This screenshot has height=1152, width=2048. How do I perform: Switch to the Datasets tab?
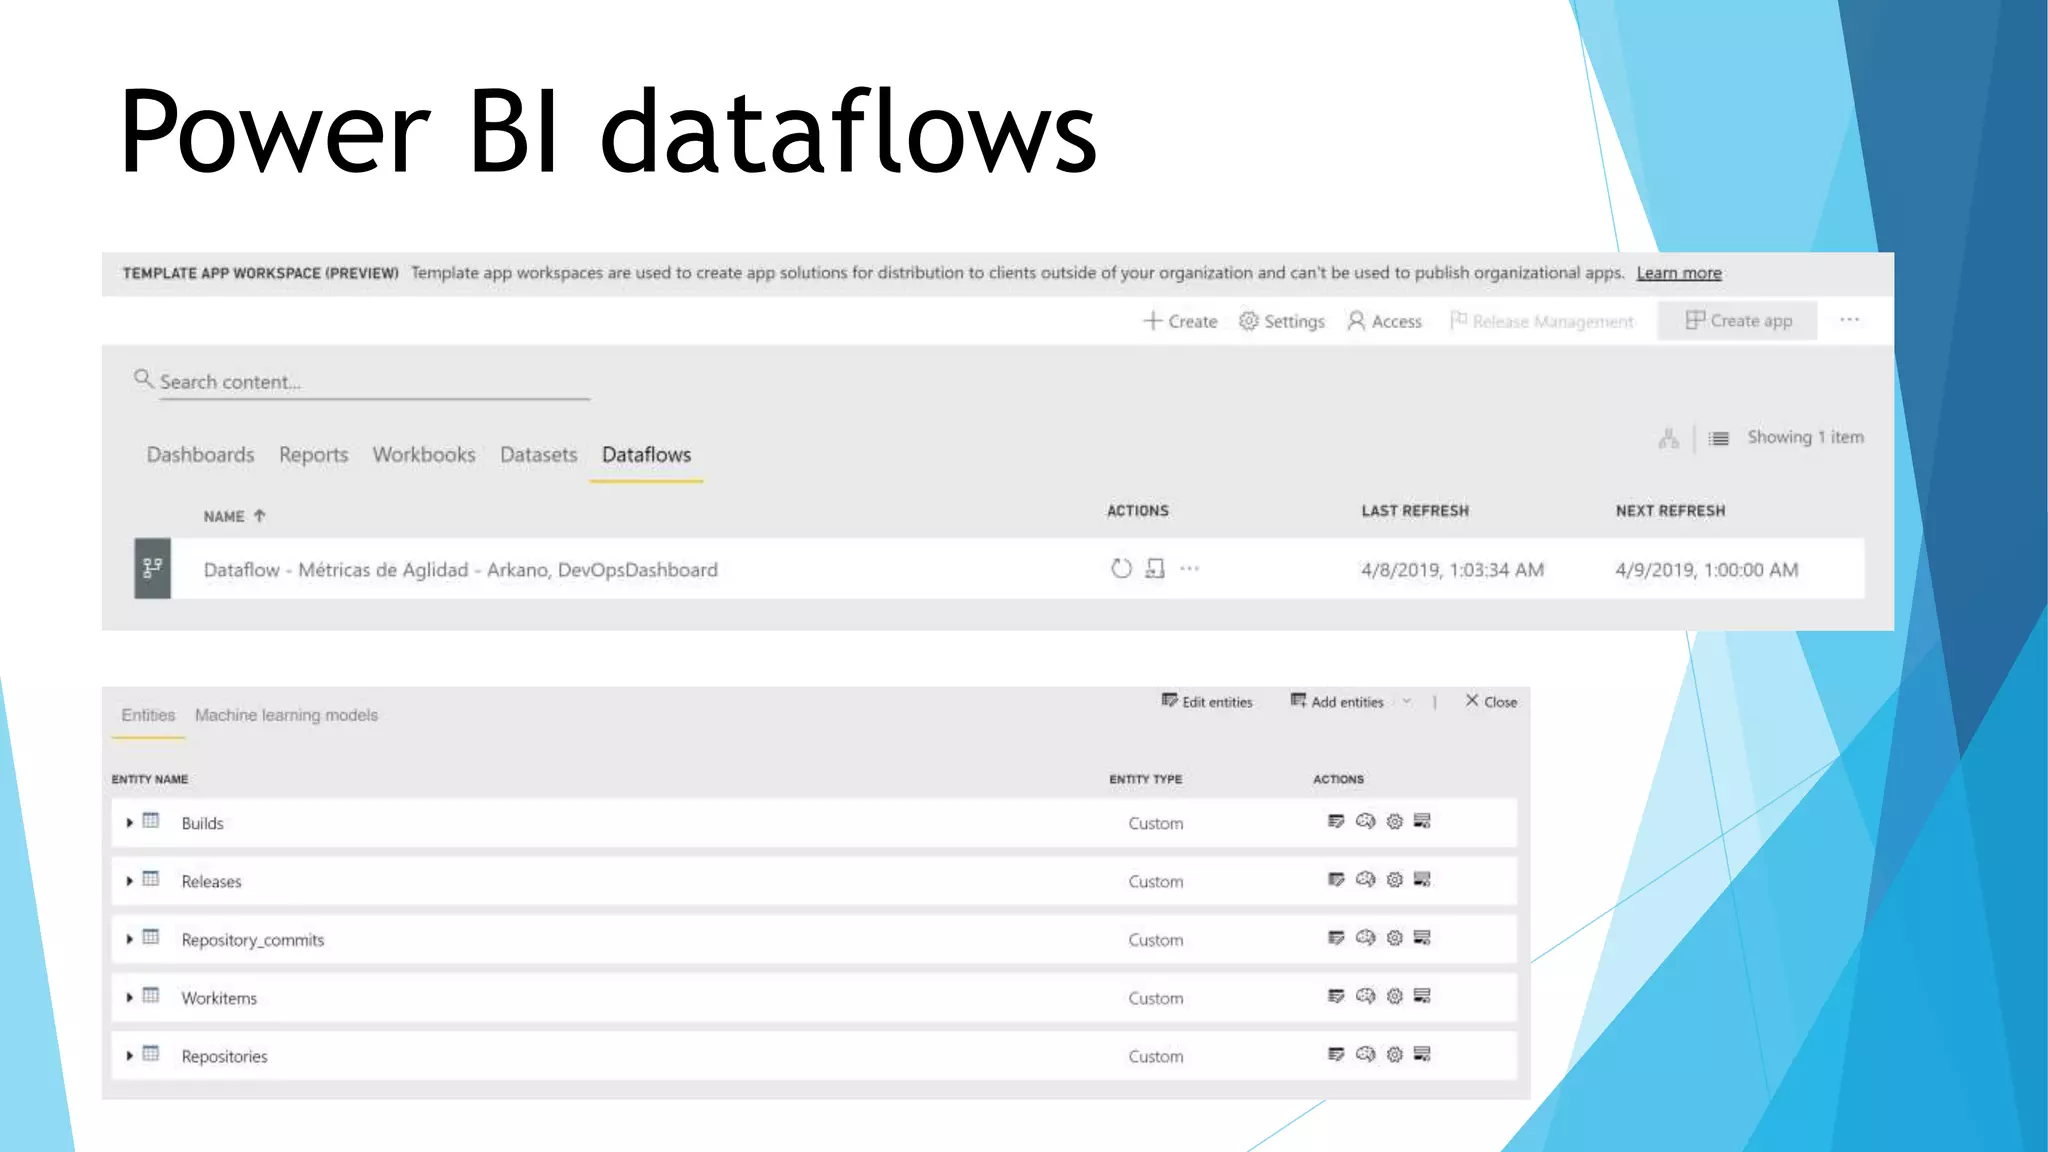pyautogui.click(x=538, y=455)
